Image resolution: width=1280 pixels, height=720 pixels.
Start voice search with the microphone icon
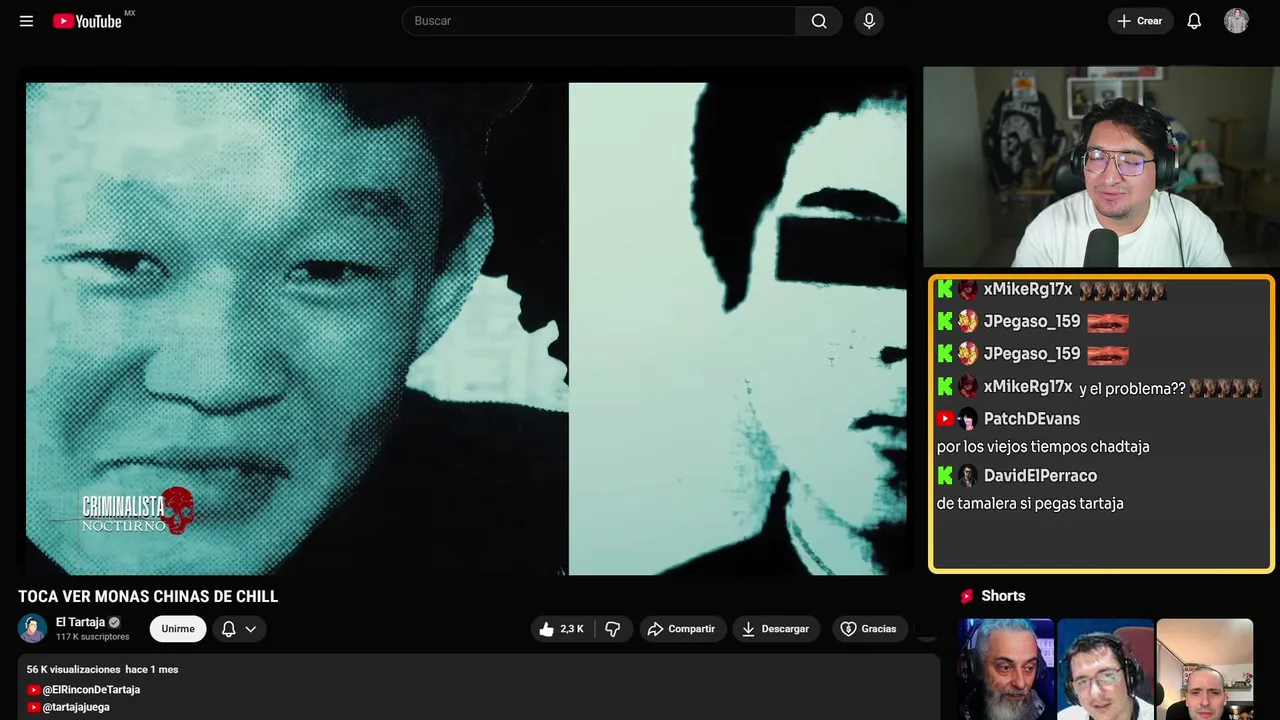[x=868, y=21]
